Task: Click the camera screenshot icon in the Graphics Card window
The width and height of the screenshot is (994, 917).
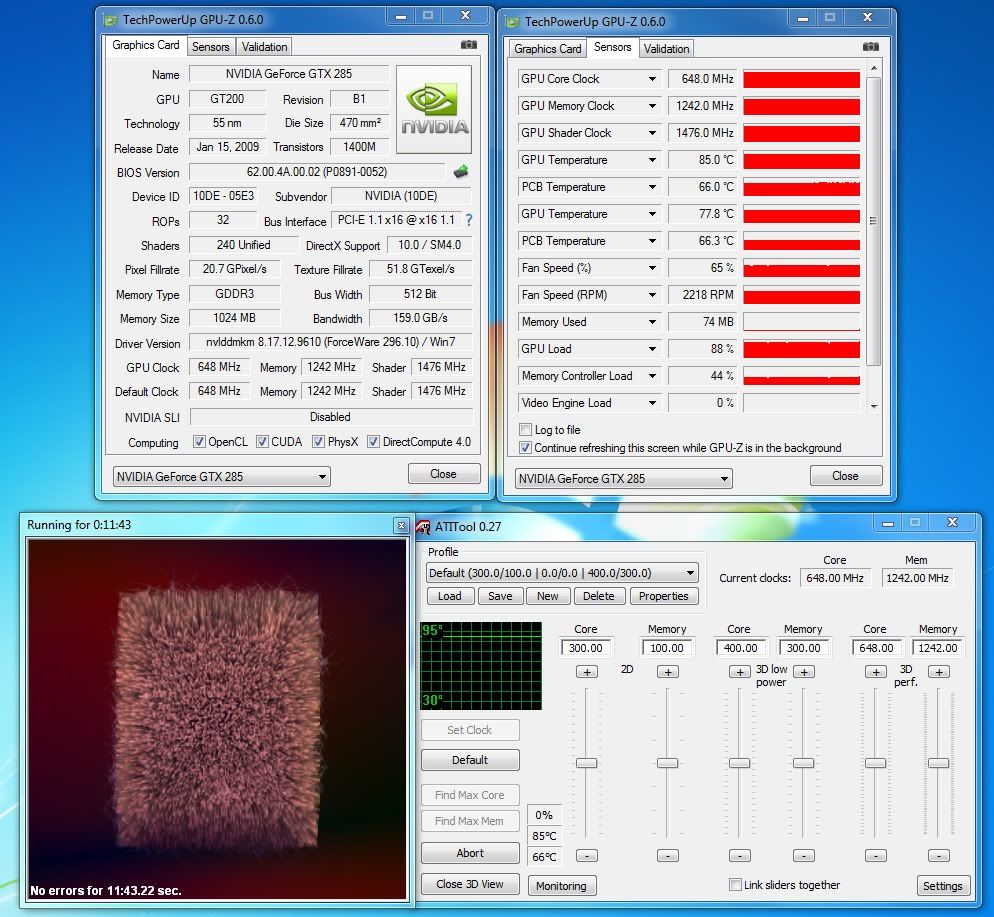Action: [x=468, y=45]
